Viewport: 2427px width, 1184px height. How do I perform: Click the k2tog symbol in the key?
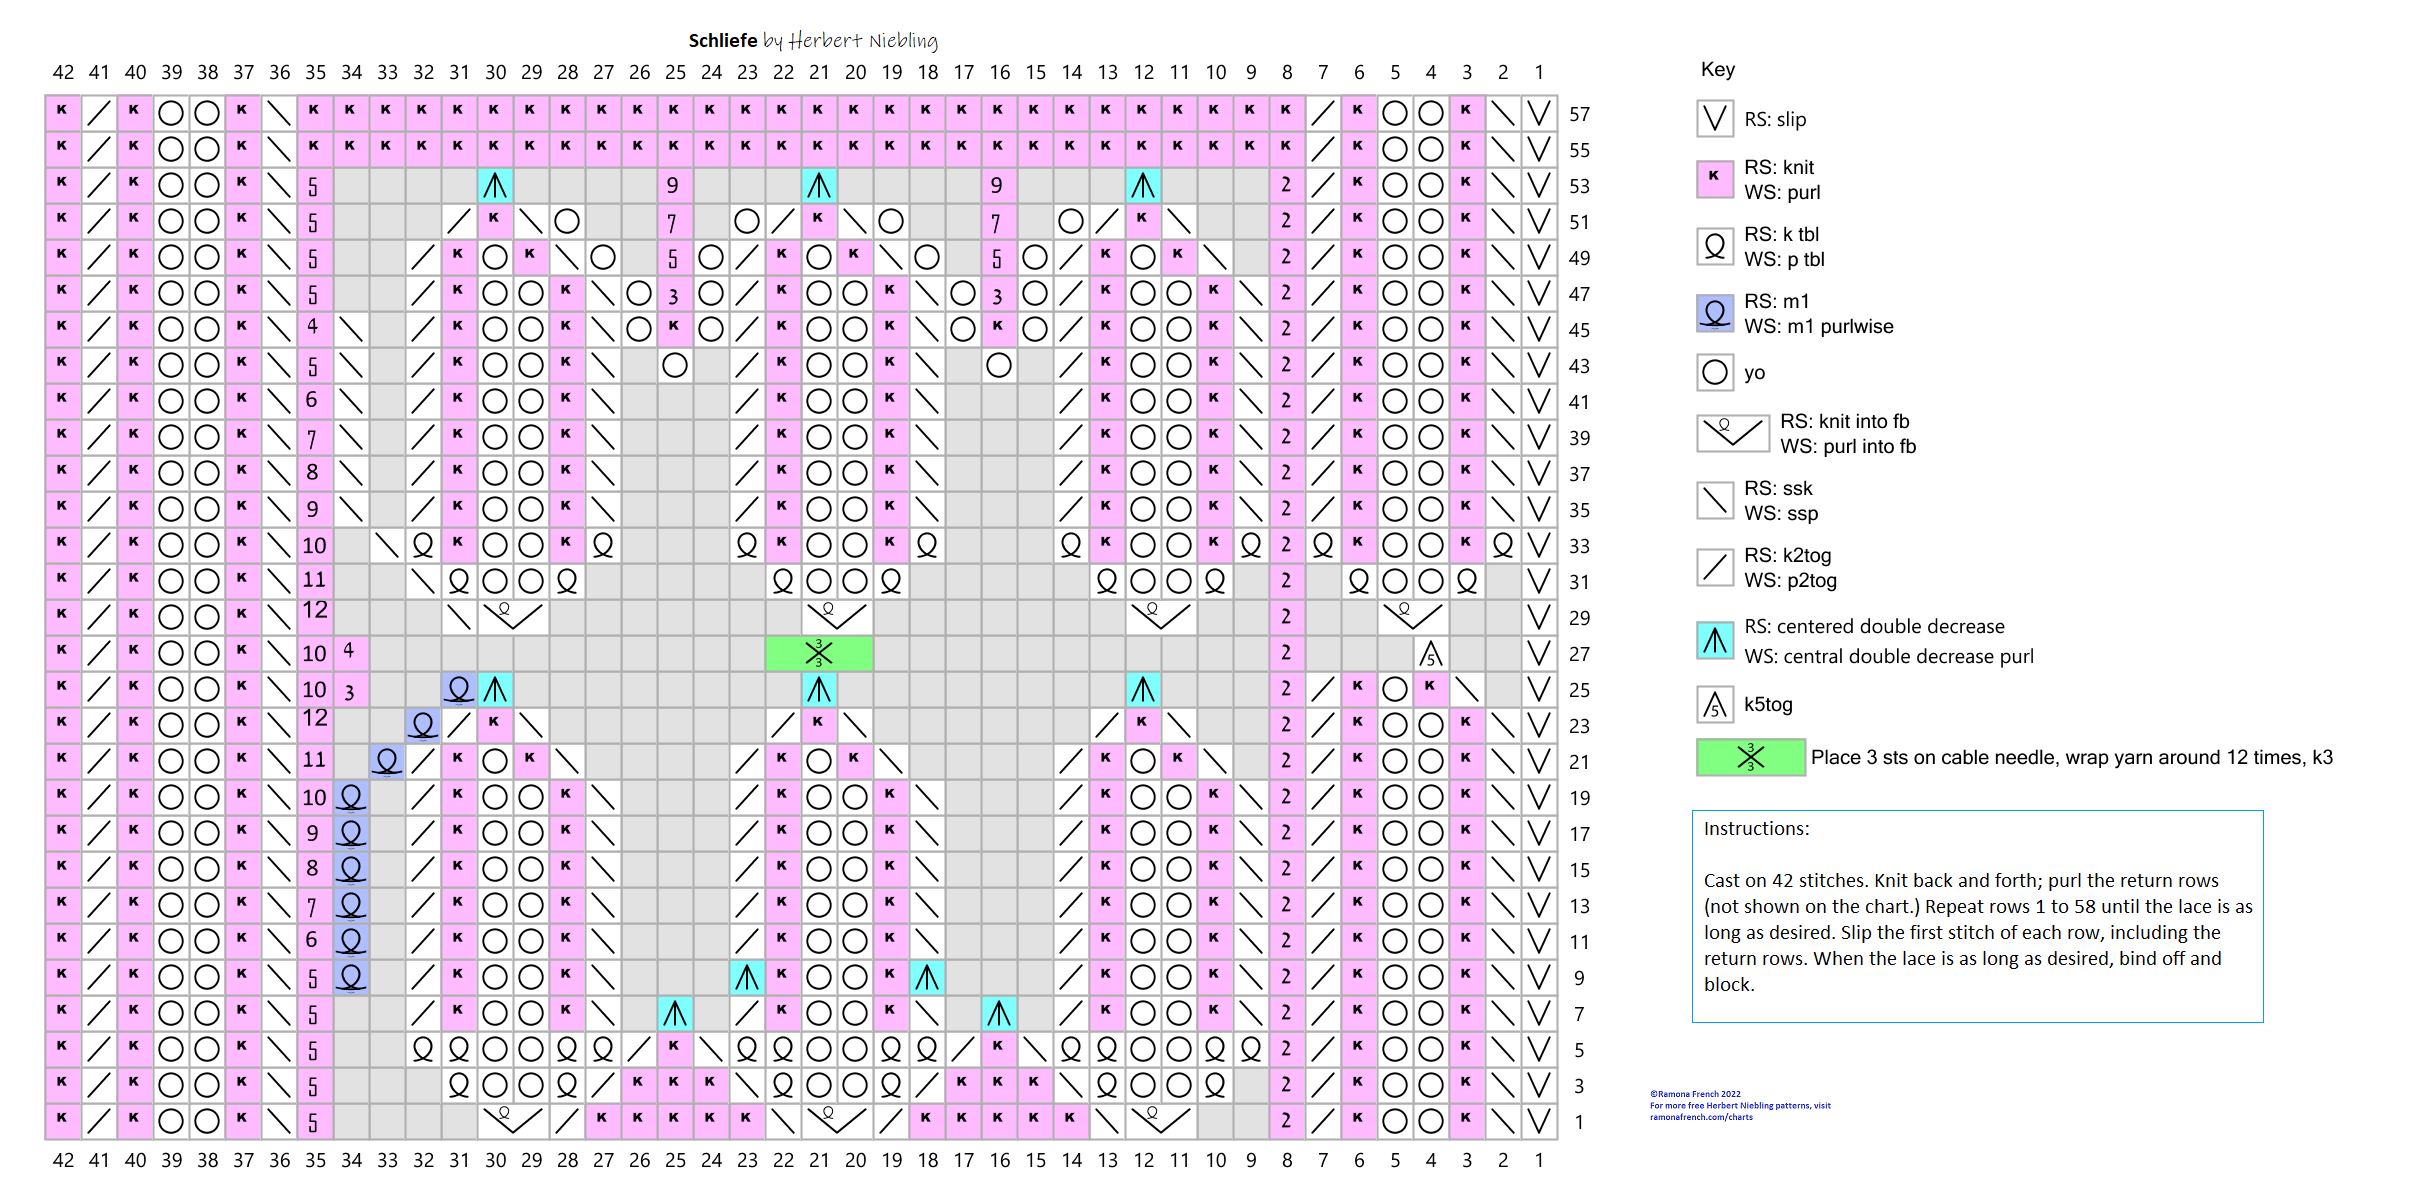click(1714, 567)
